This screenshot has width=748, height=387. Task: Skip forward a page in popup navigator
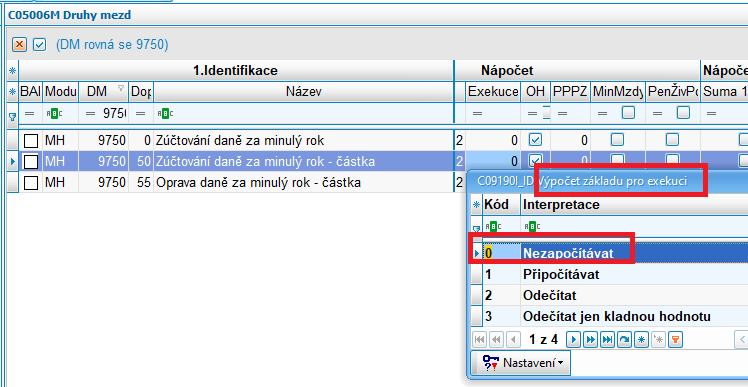click(x=591, y=340)
